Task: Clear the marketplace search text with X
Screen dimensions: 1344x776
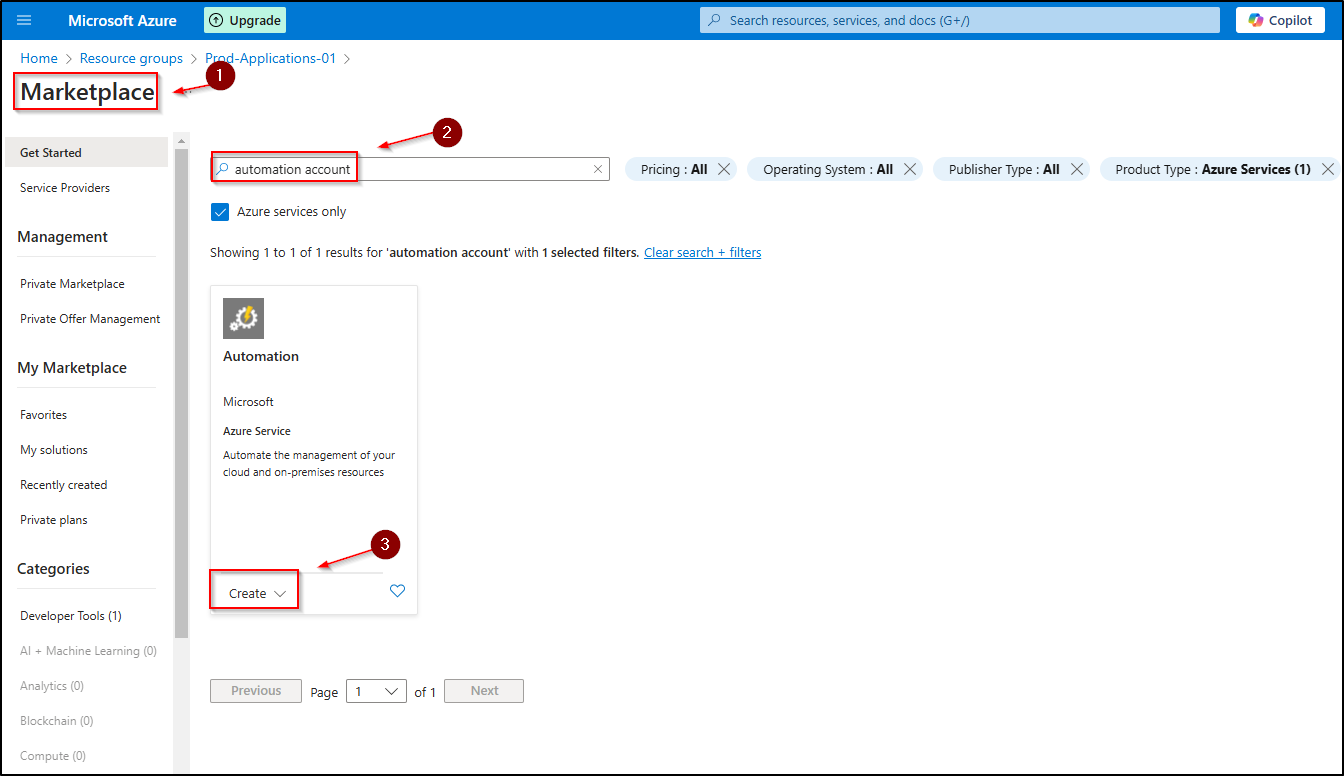Action: (598, 169)
